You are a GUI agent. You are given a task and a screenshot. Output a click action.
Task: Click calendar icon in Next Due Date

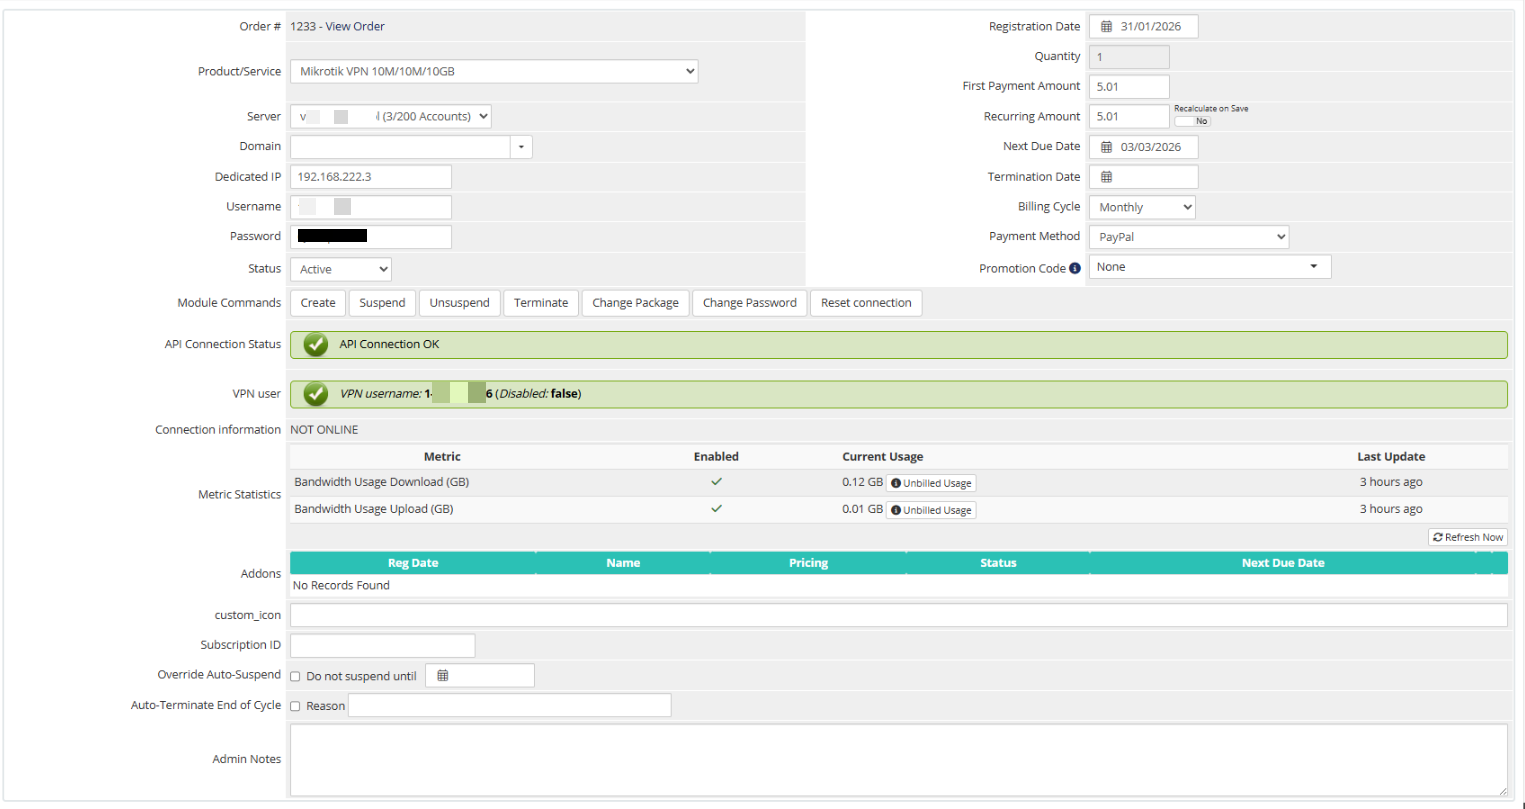tap(1106, 147)
